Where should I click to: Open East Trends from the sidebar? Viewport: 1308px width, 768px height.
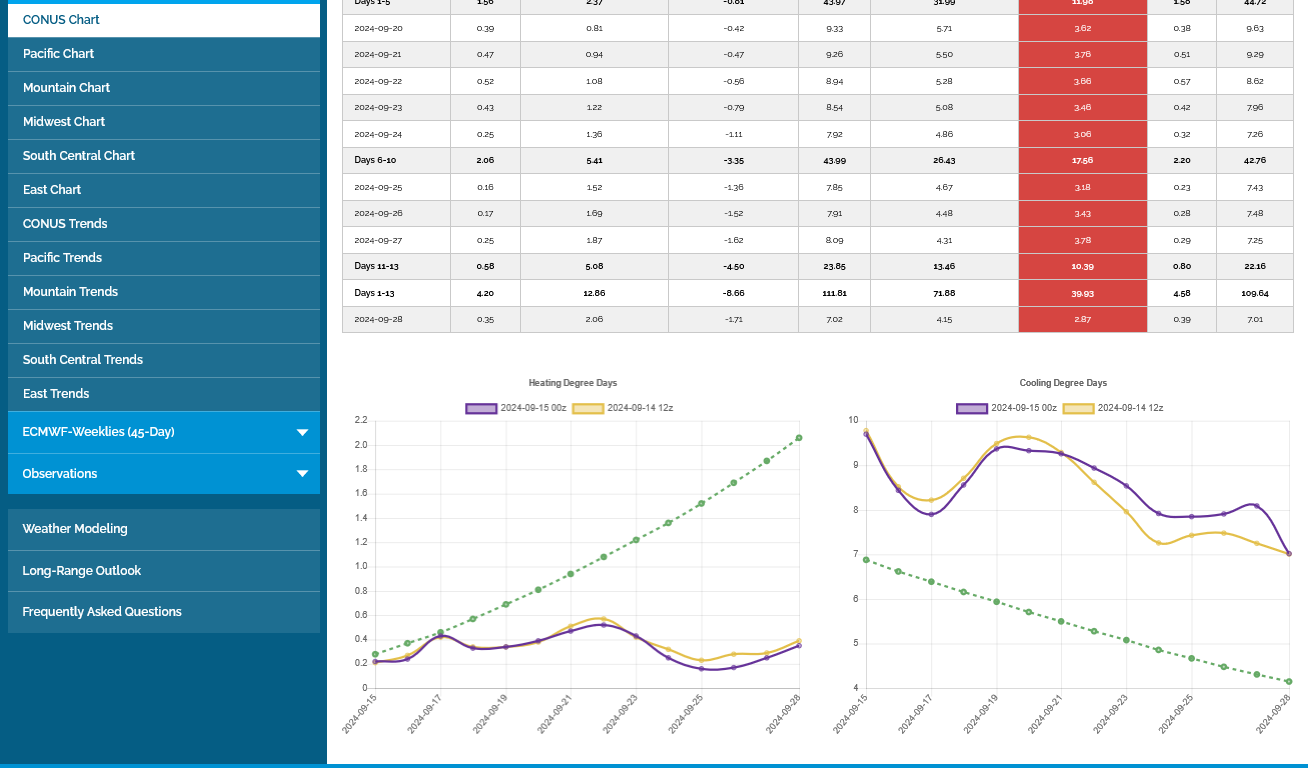tap(56, 394)
